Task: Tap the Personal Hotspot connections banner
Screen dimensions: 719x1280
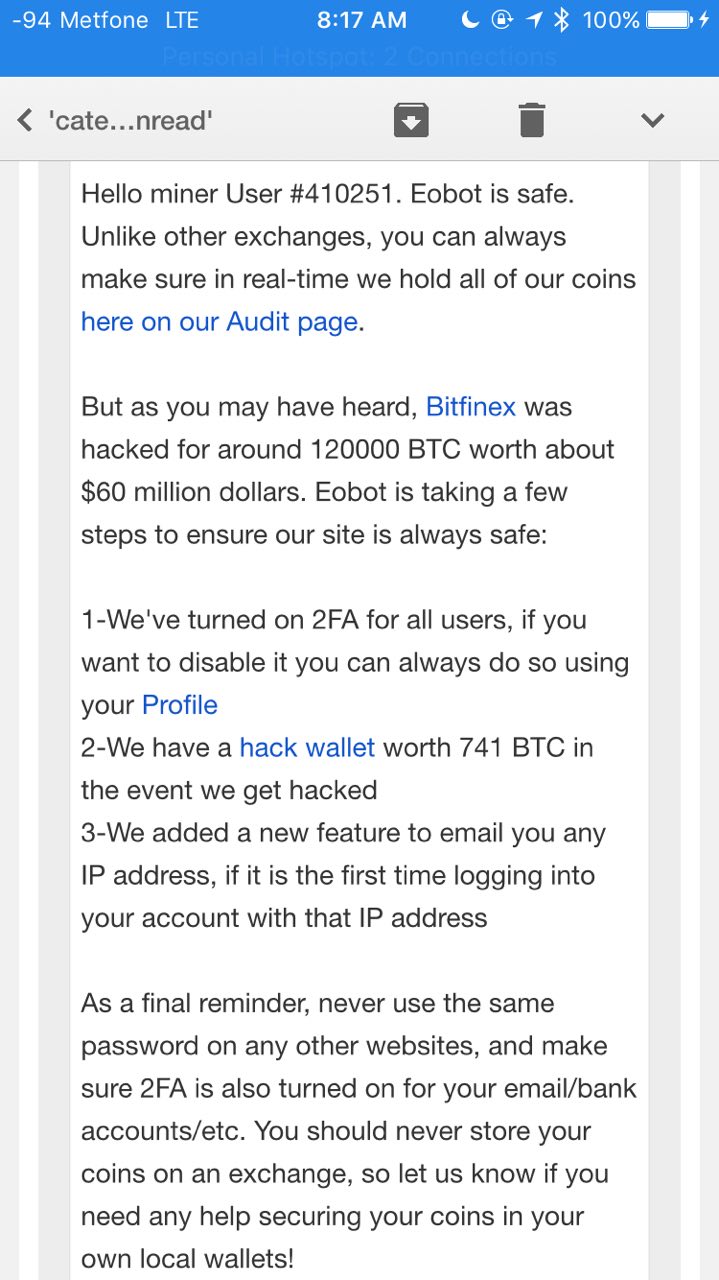Action: (359, 57)
